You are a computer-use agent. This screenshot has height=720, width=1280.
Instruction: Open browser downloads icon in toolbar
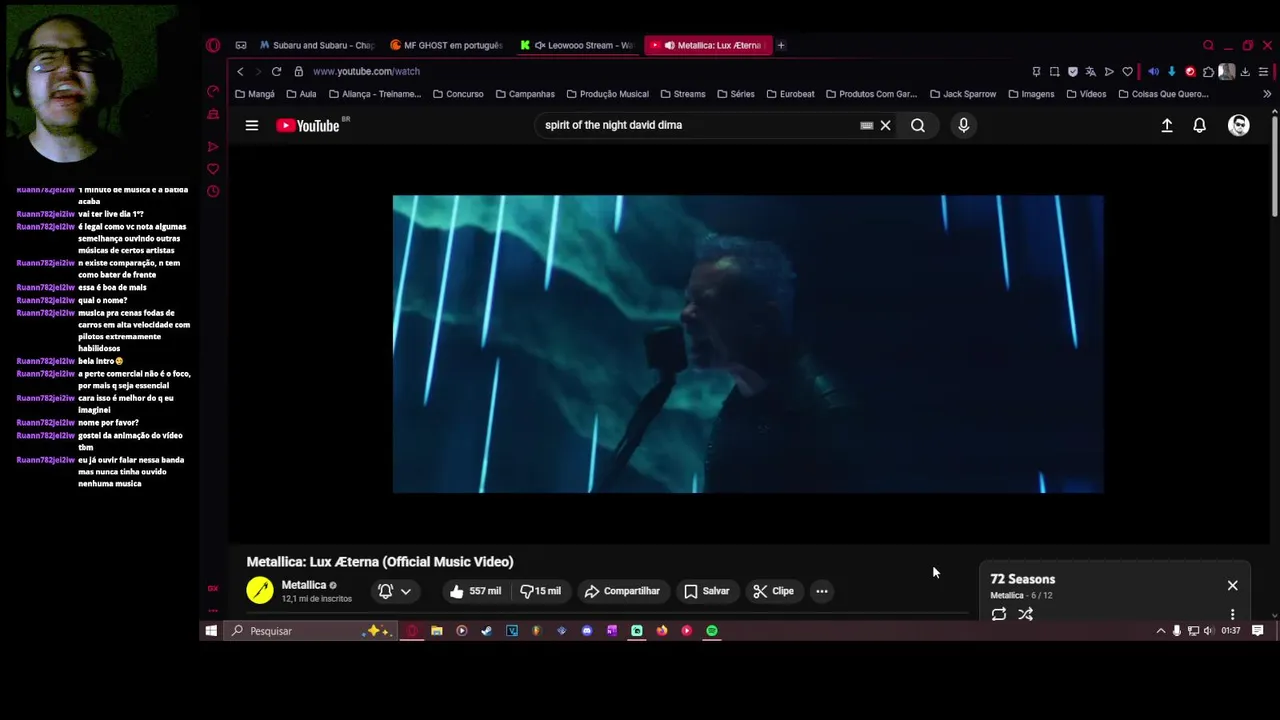click(1245, 71)
